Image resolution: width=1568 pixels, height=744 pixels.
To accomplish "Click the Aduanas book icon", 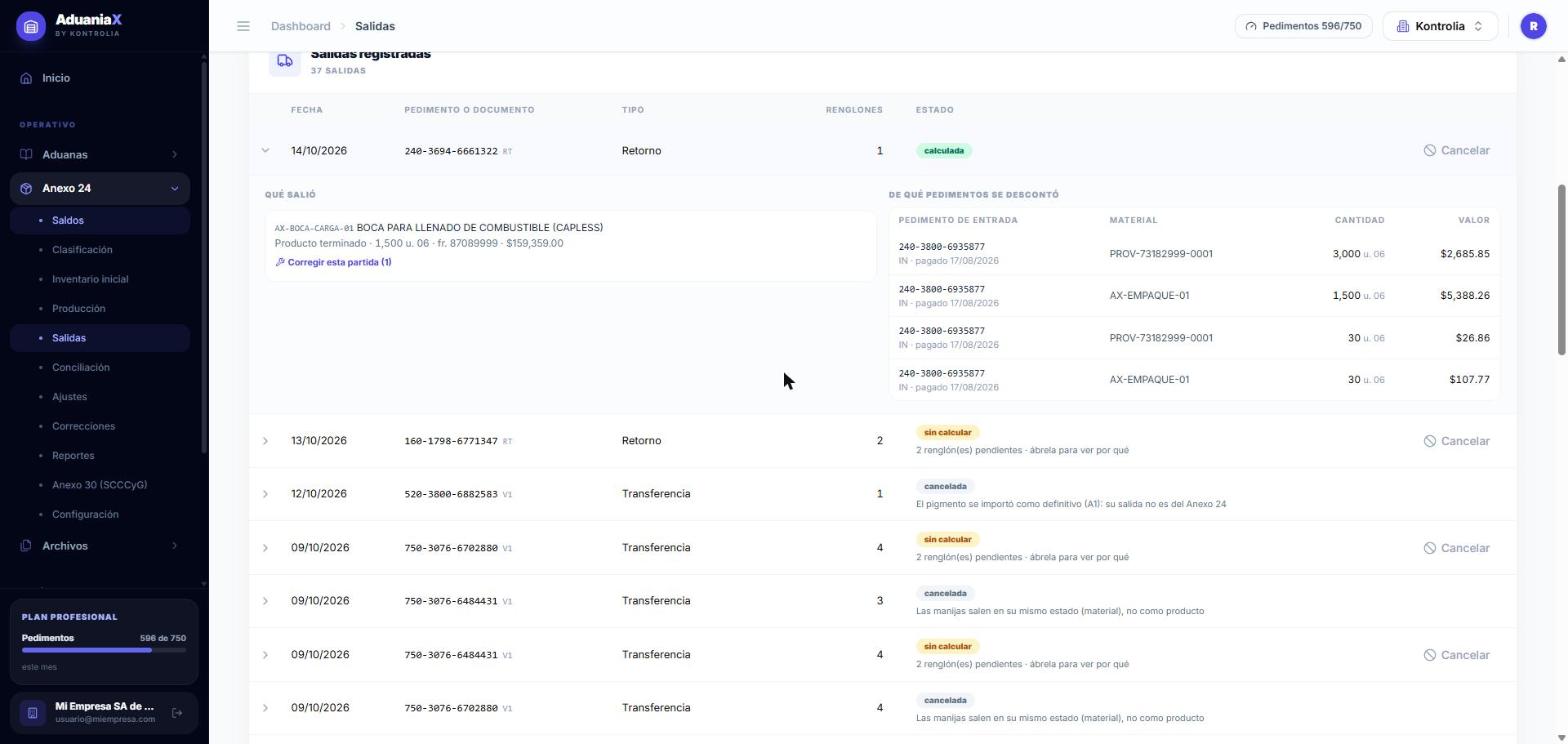I will pyautogui.click(x=26, y=155).
